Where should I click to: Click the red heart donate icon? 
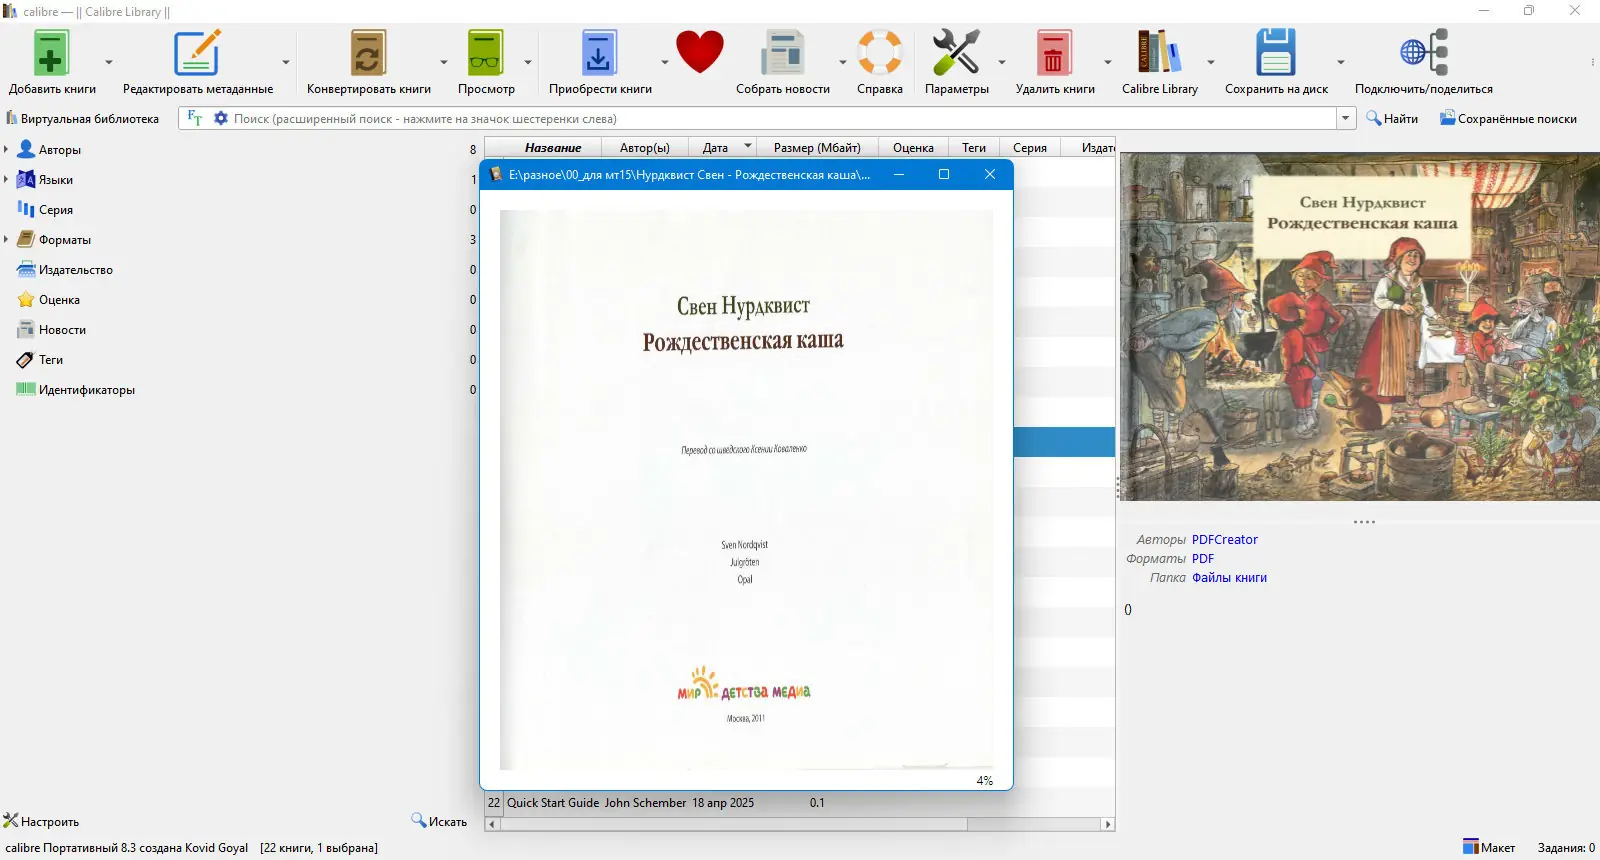click(x=699, y=52)
